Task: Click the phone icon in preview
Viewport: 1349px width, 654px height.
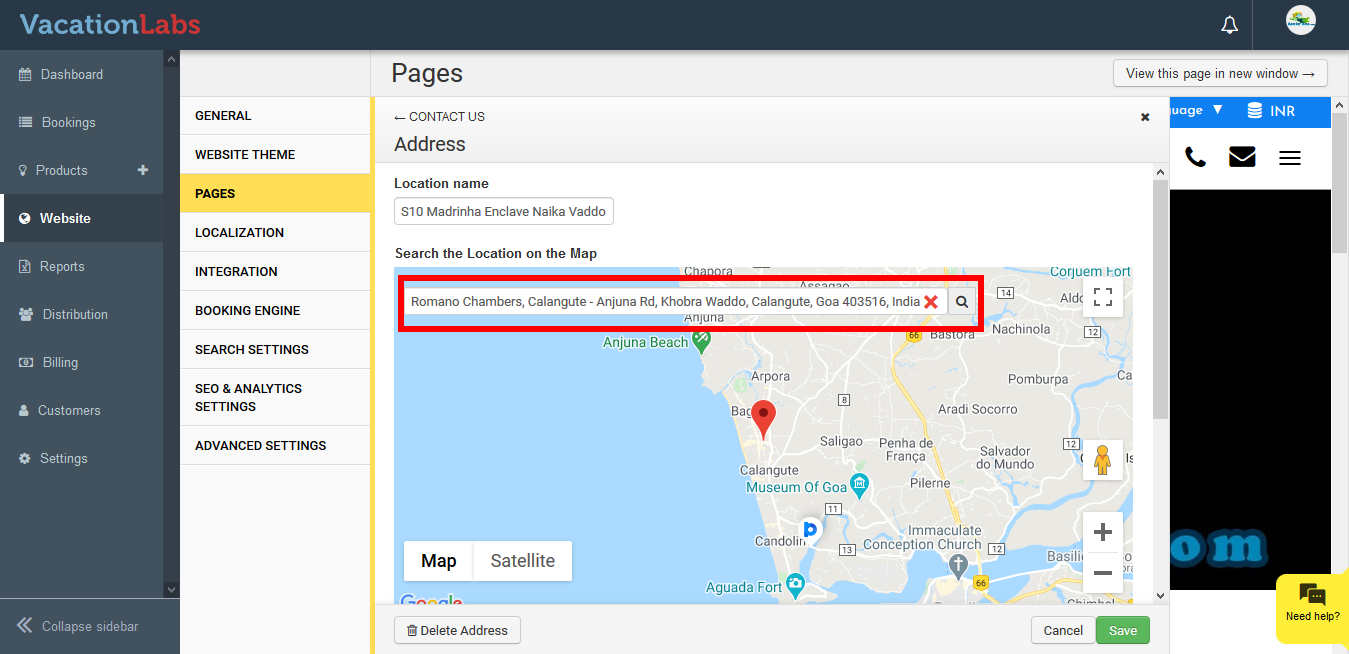Action: pos(1195,157)
